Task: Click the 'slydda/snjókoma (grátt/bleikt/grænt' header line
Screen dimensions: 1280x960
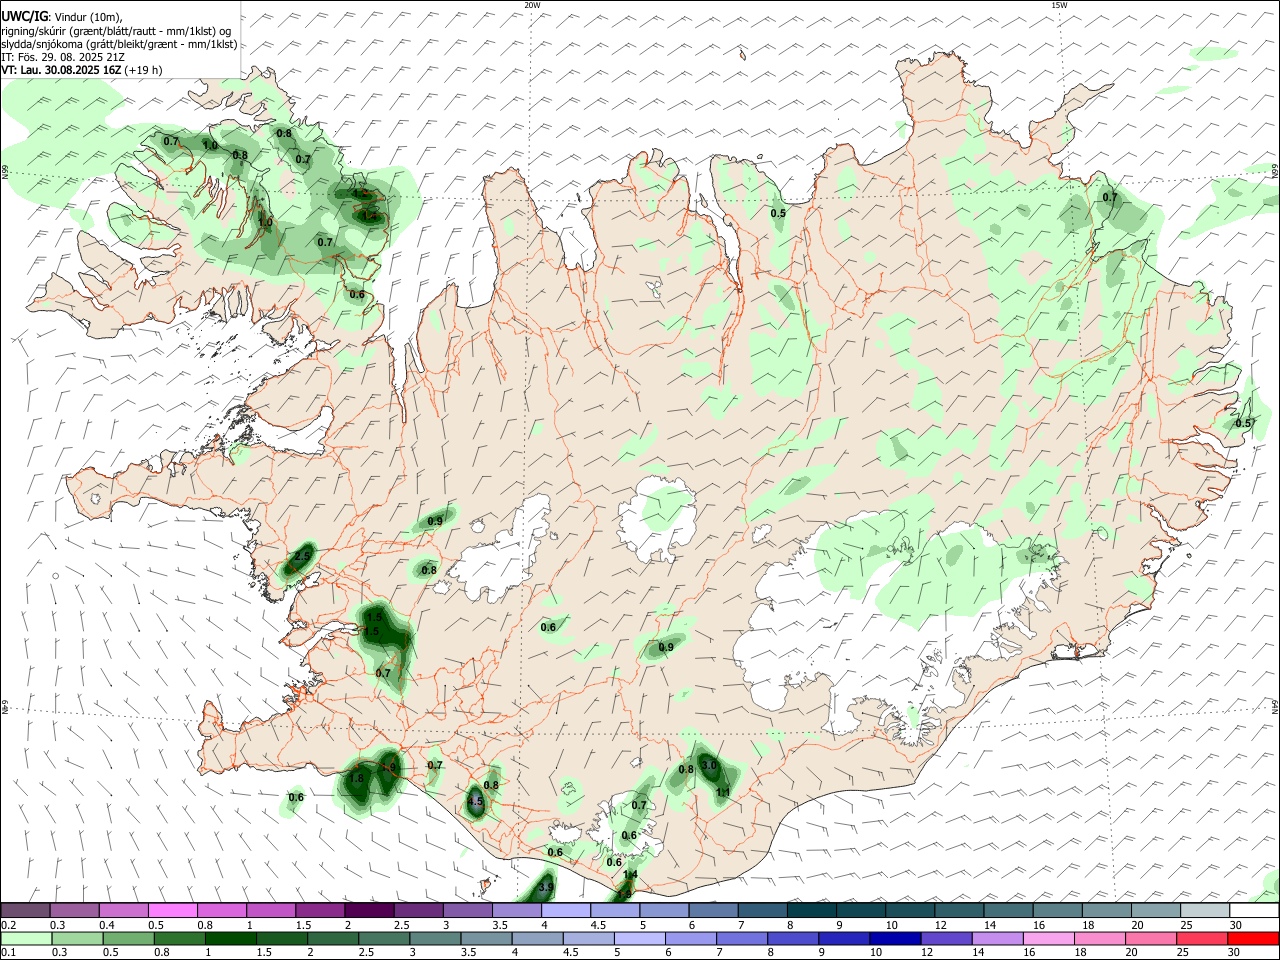Action: [119, 44]
